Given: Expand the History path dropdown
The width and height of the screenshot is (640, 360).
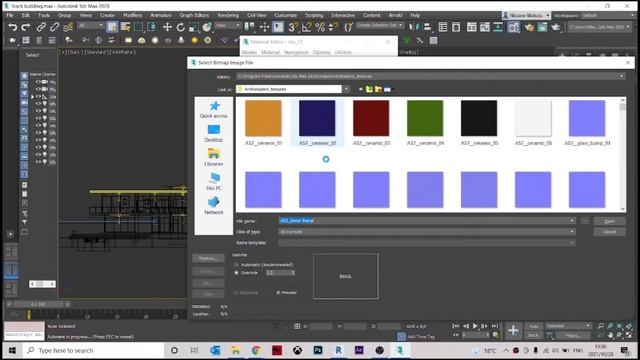Looking at the screenshot, I should 622,76.
